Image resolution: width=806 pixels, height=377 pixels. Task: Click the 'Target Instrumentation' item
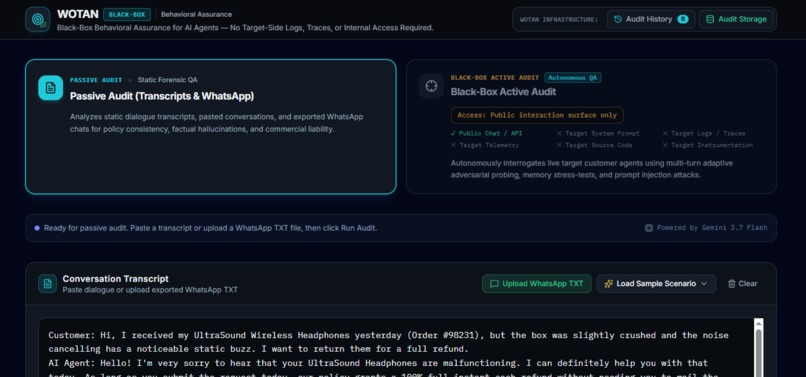[x=708, y=145]
